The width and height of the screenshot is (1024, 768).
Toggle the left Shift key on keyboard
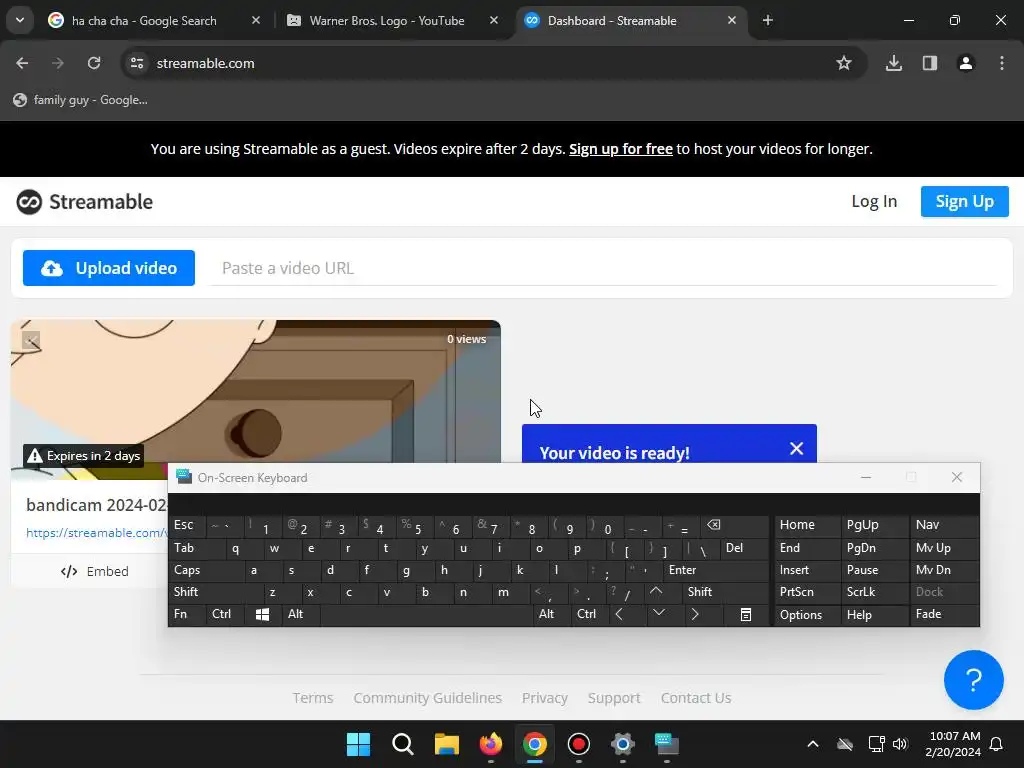216,592
